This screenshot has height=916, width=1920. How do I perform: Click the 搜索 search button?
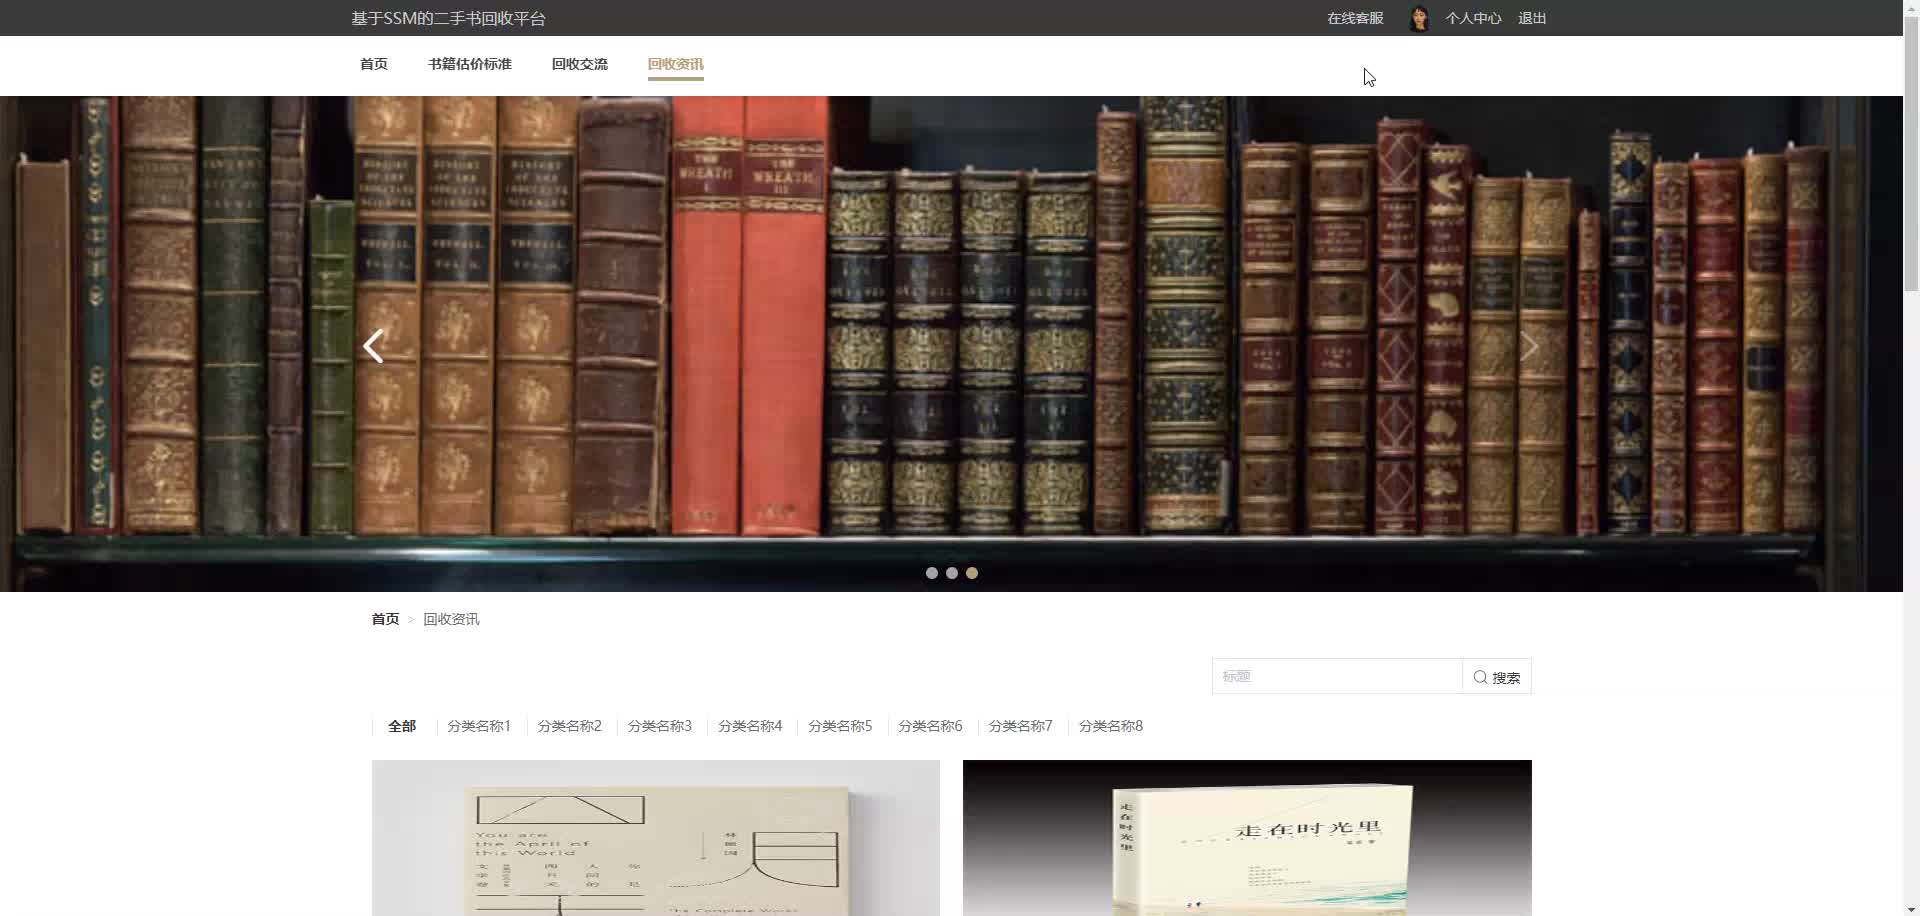[x=1497, y=677]
